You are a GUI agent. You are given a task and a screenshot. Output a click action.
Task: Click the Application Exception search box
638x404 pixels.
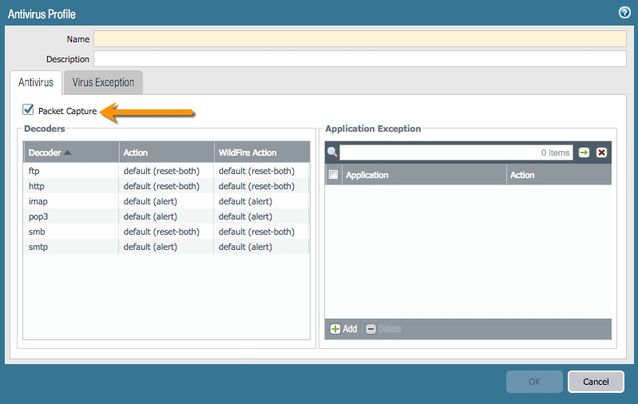point(455,153)
